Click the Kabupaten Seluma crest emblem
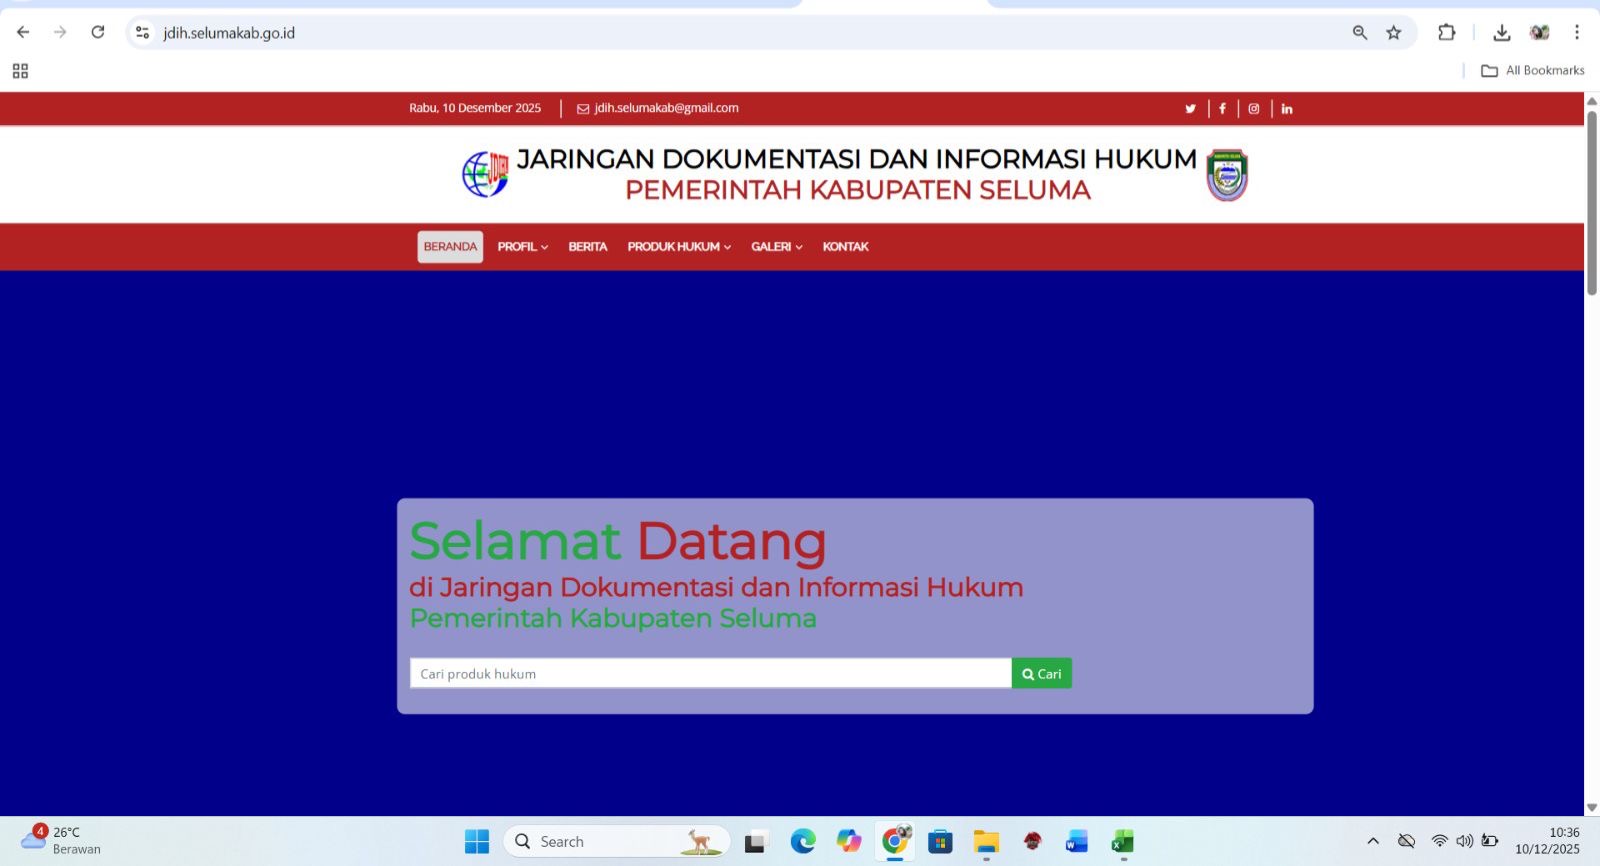 coord(1227,175)
